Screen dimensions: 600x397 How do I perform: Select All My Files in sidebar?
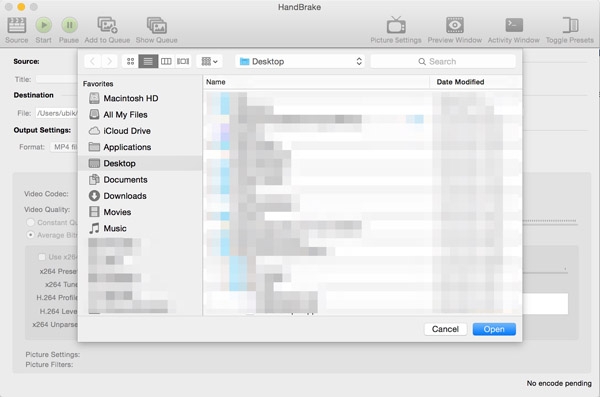point(140,114)
